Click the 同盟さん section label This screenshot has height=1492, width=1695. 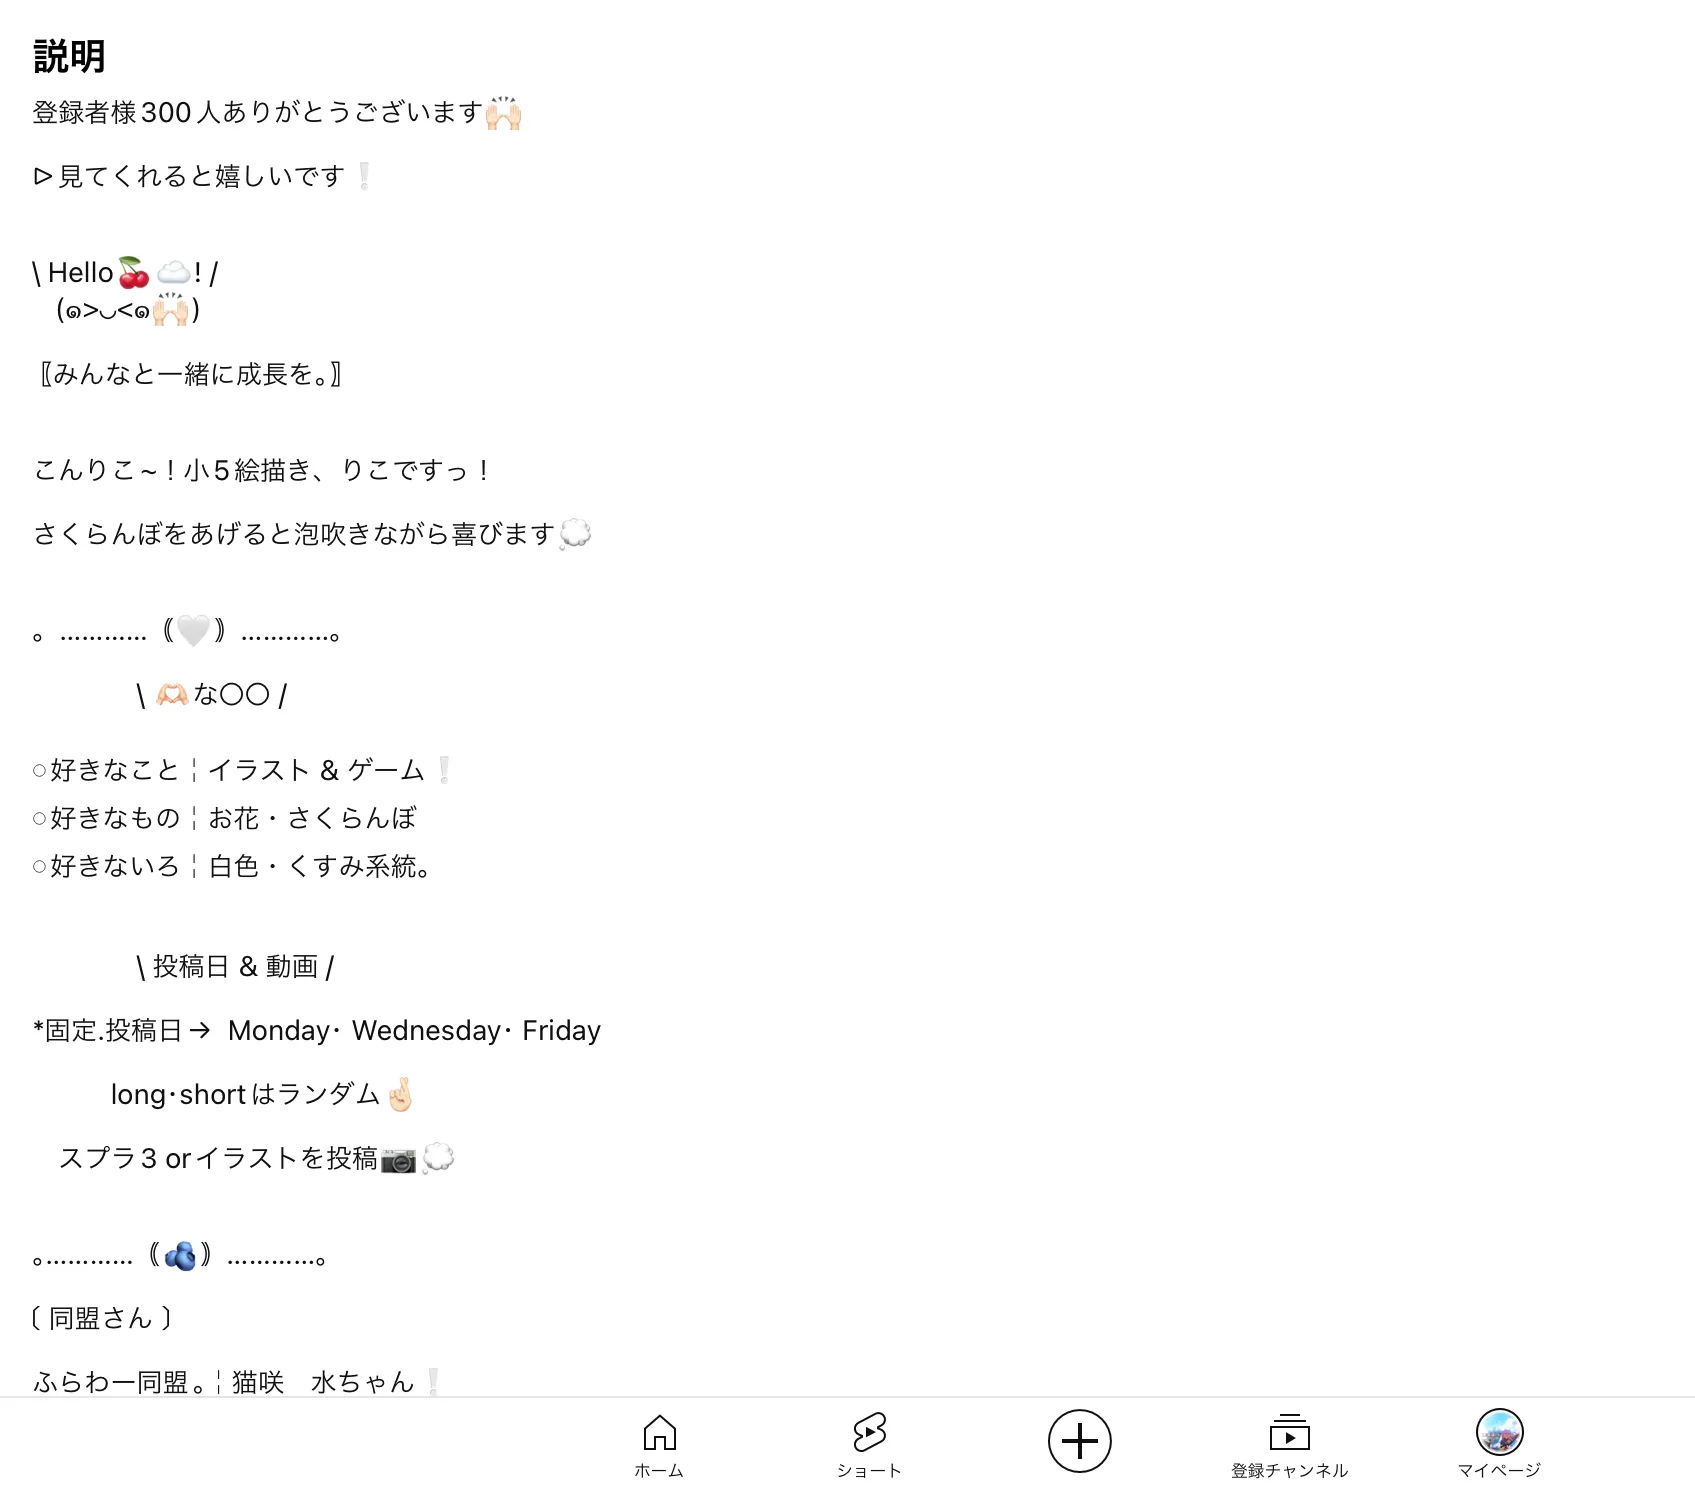point(101,1318)
